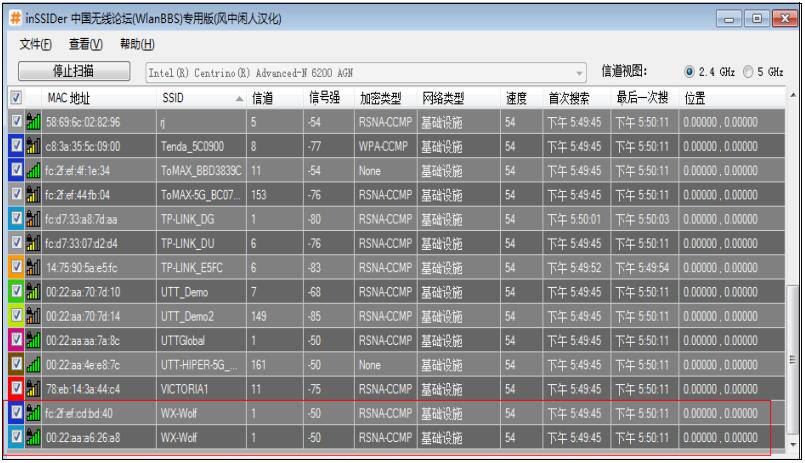
Task: Click signal icon for VICTORIA1 row
Action: (33, 389)
